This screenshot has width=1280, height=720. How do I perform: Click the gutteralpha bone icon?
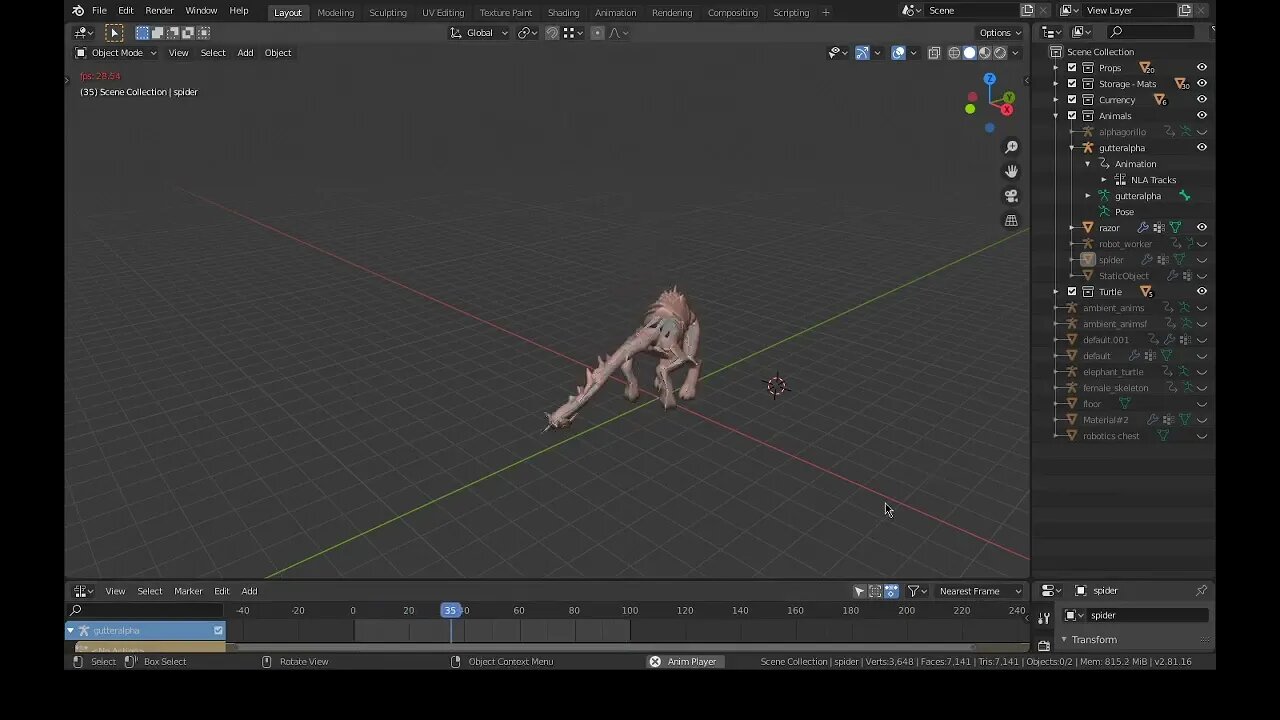tap(1184, 196)
